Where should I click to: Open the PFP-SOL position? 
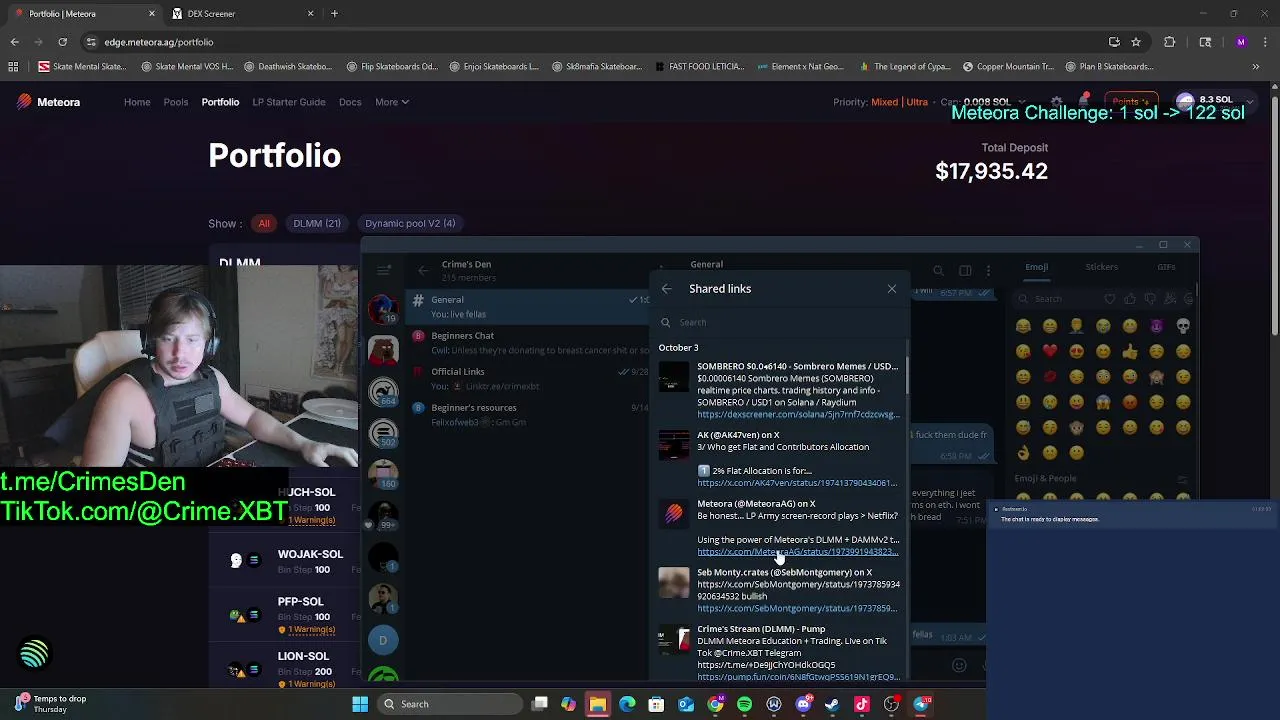(300, 602)
